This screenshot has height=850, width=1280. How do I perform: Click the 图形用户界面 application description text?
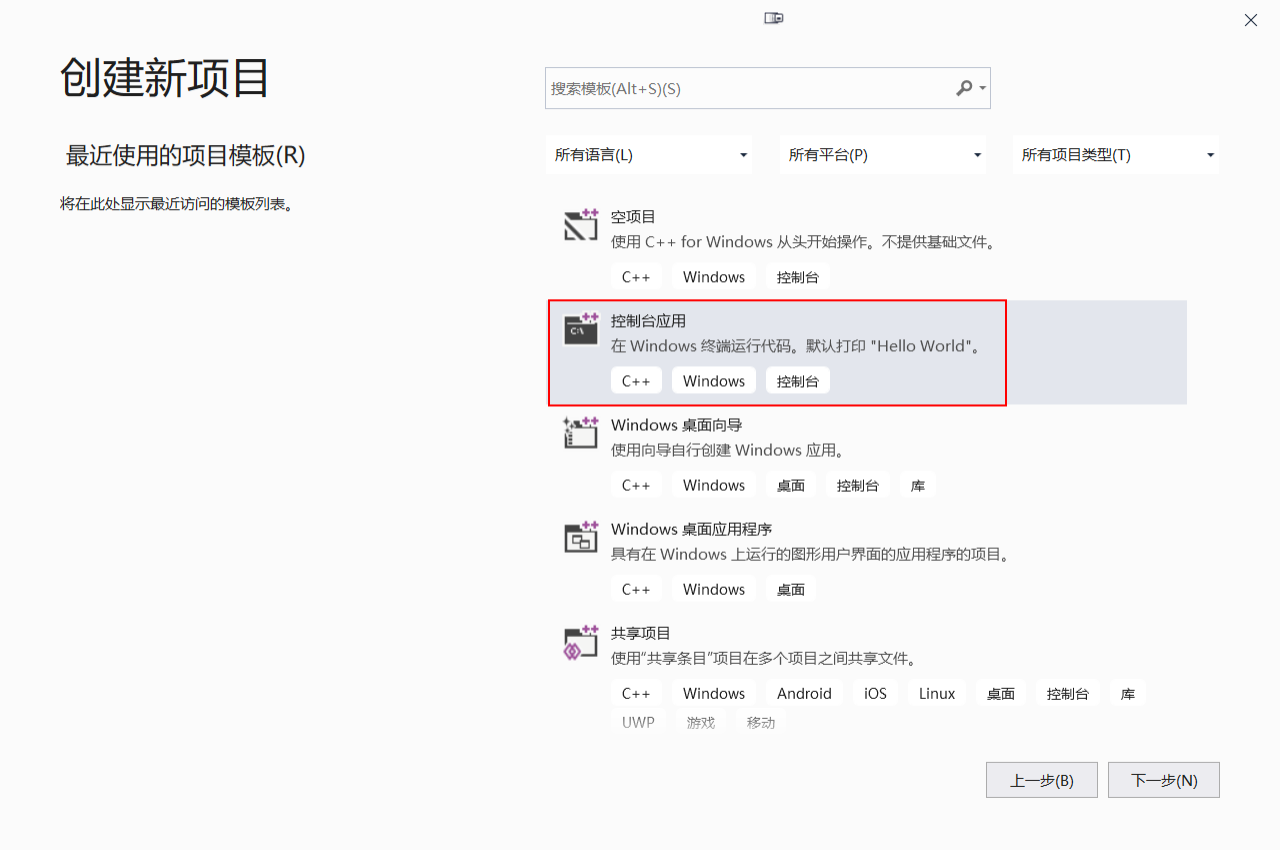pyautogui.click(x=811, y=554)
